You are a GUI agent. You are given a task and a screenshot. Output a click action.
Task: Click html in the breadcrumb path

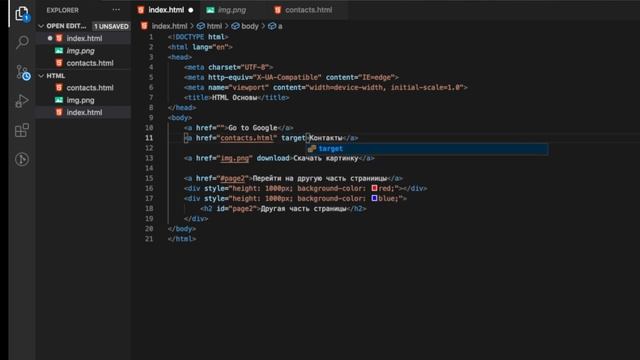[x=214, y=26]
